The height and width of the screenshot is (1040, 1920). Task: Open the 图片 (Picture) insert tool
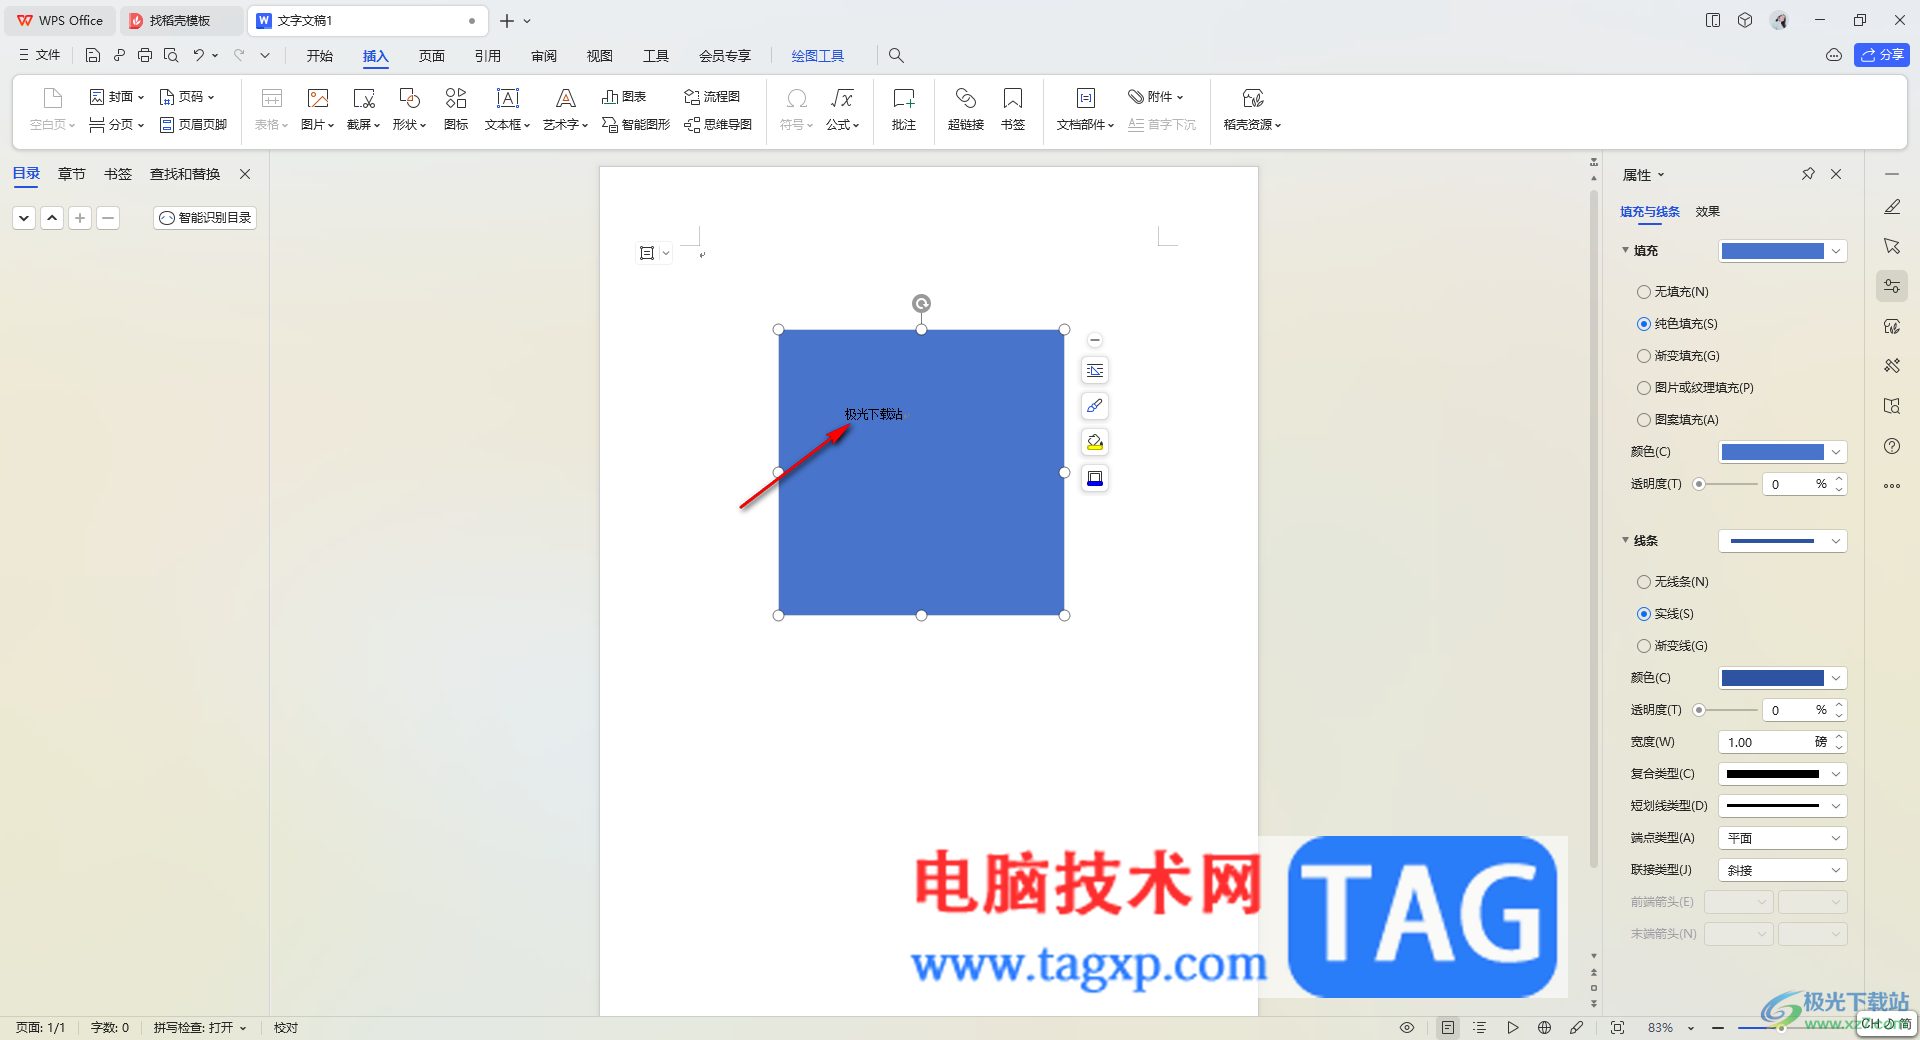point(317,110)
